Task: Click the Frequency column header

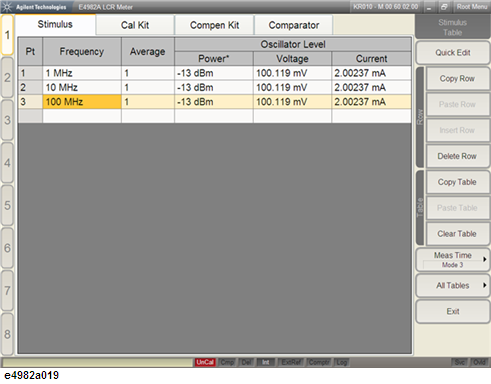Action: tap(82, 52)
